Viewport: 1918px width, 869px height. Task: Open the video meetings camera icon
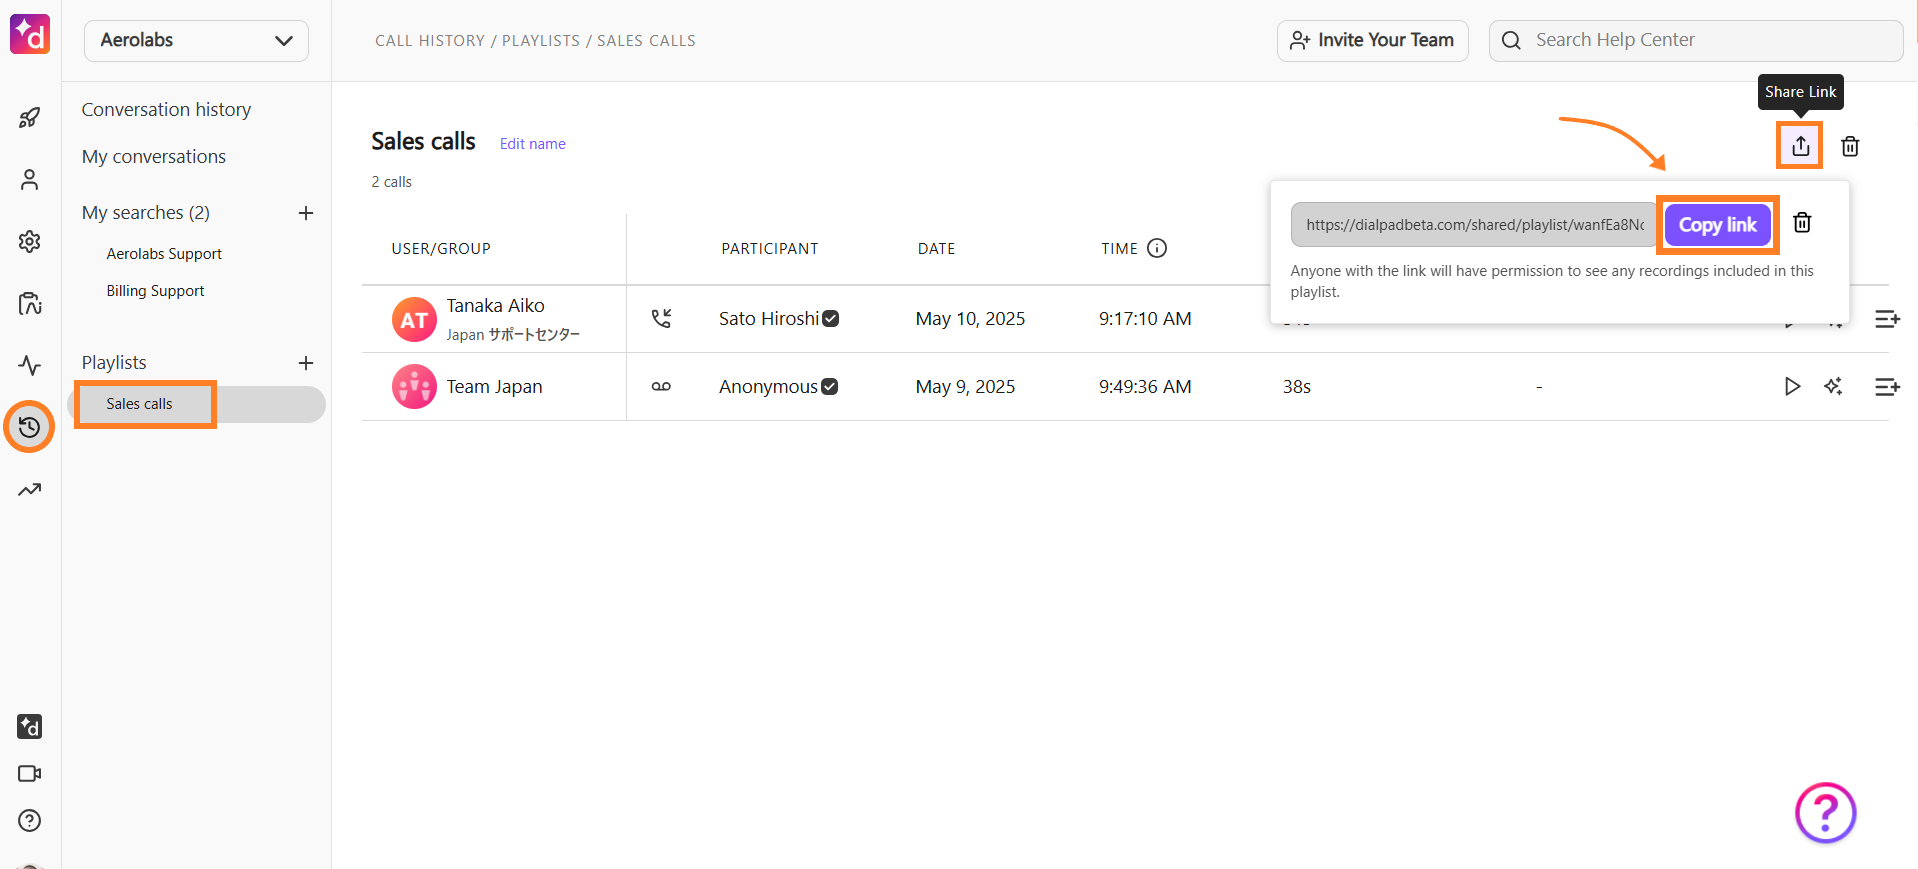tap(30, 774)
